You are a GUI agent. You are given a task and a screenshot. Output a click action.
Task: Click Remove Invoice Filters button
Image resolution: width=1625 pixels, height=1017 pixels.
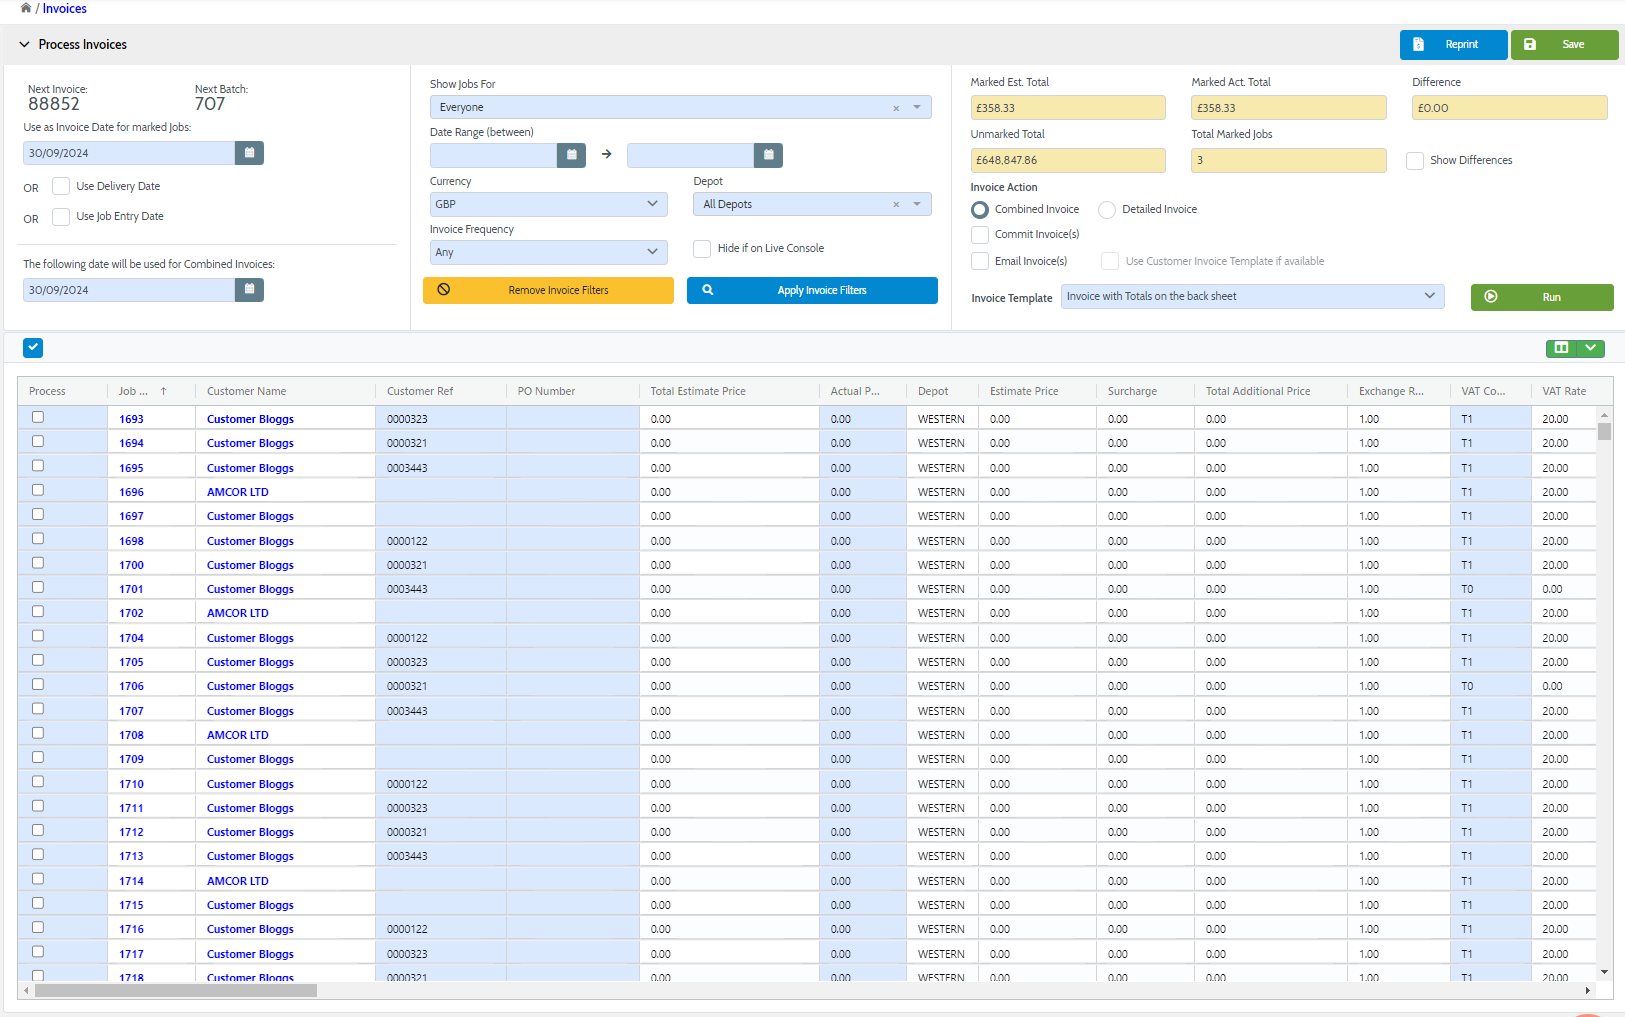[548, 290]
